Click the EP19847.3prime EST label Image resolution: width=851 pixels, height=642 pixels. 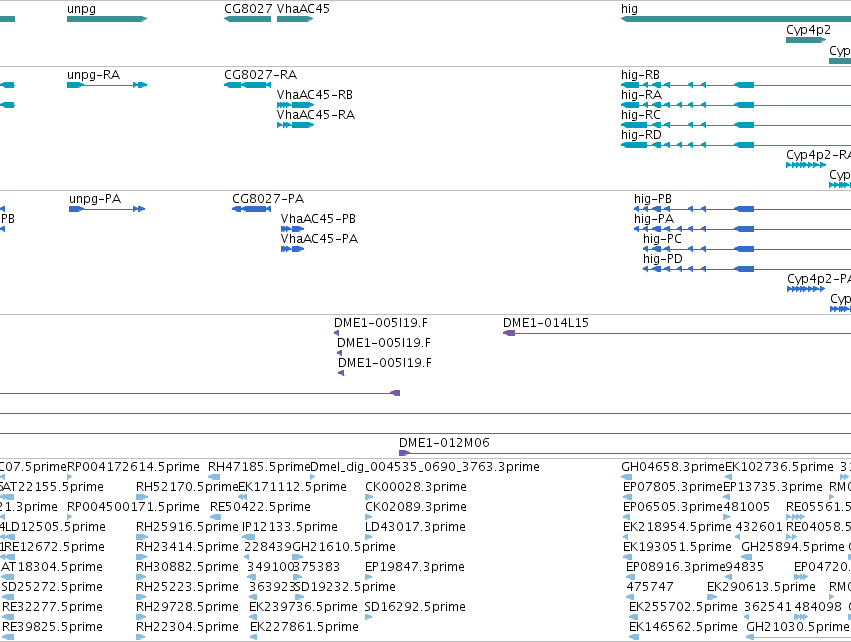point(415,567)
